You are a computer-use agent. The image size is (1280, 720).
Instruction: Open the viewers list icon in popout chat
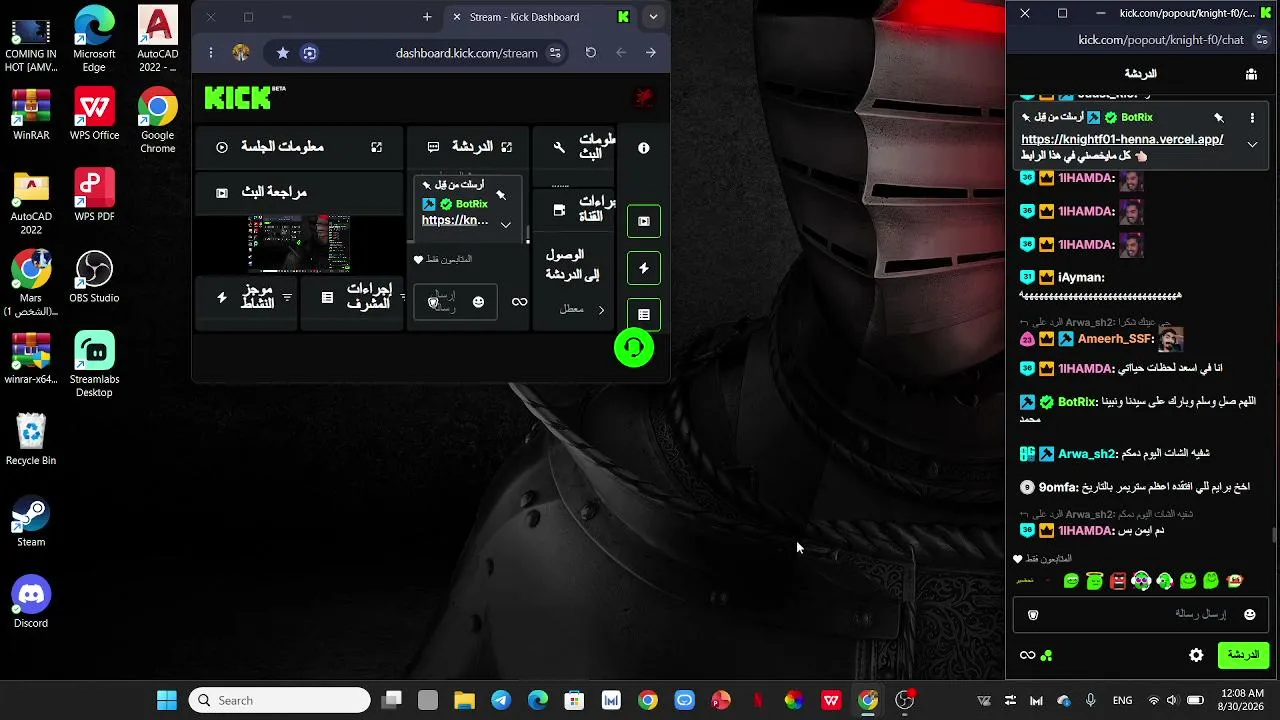[x=1251, y=74]
